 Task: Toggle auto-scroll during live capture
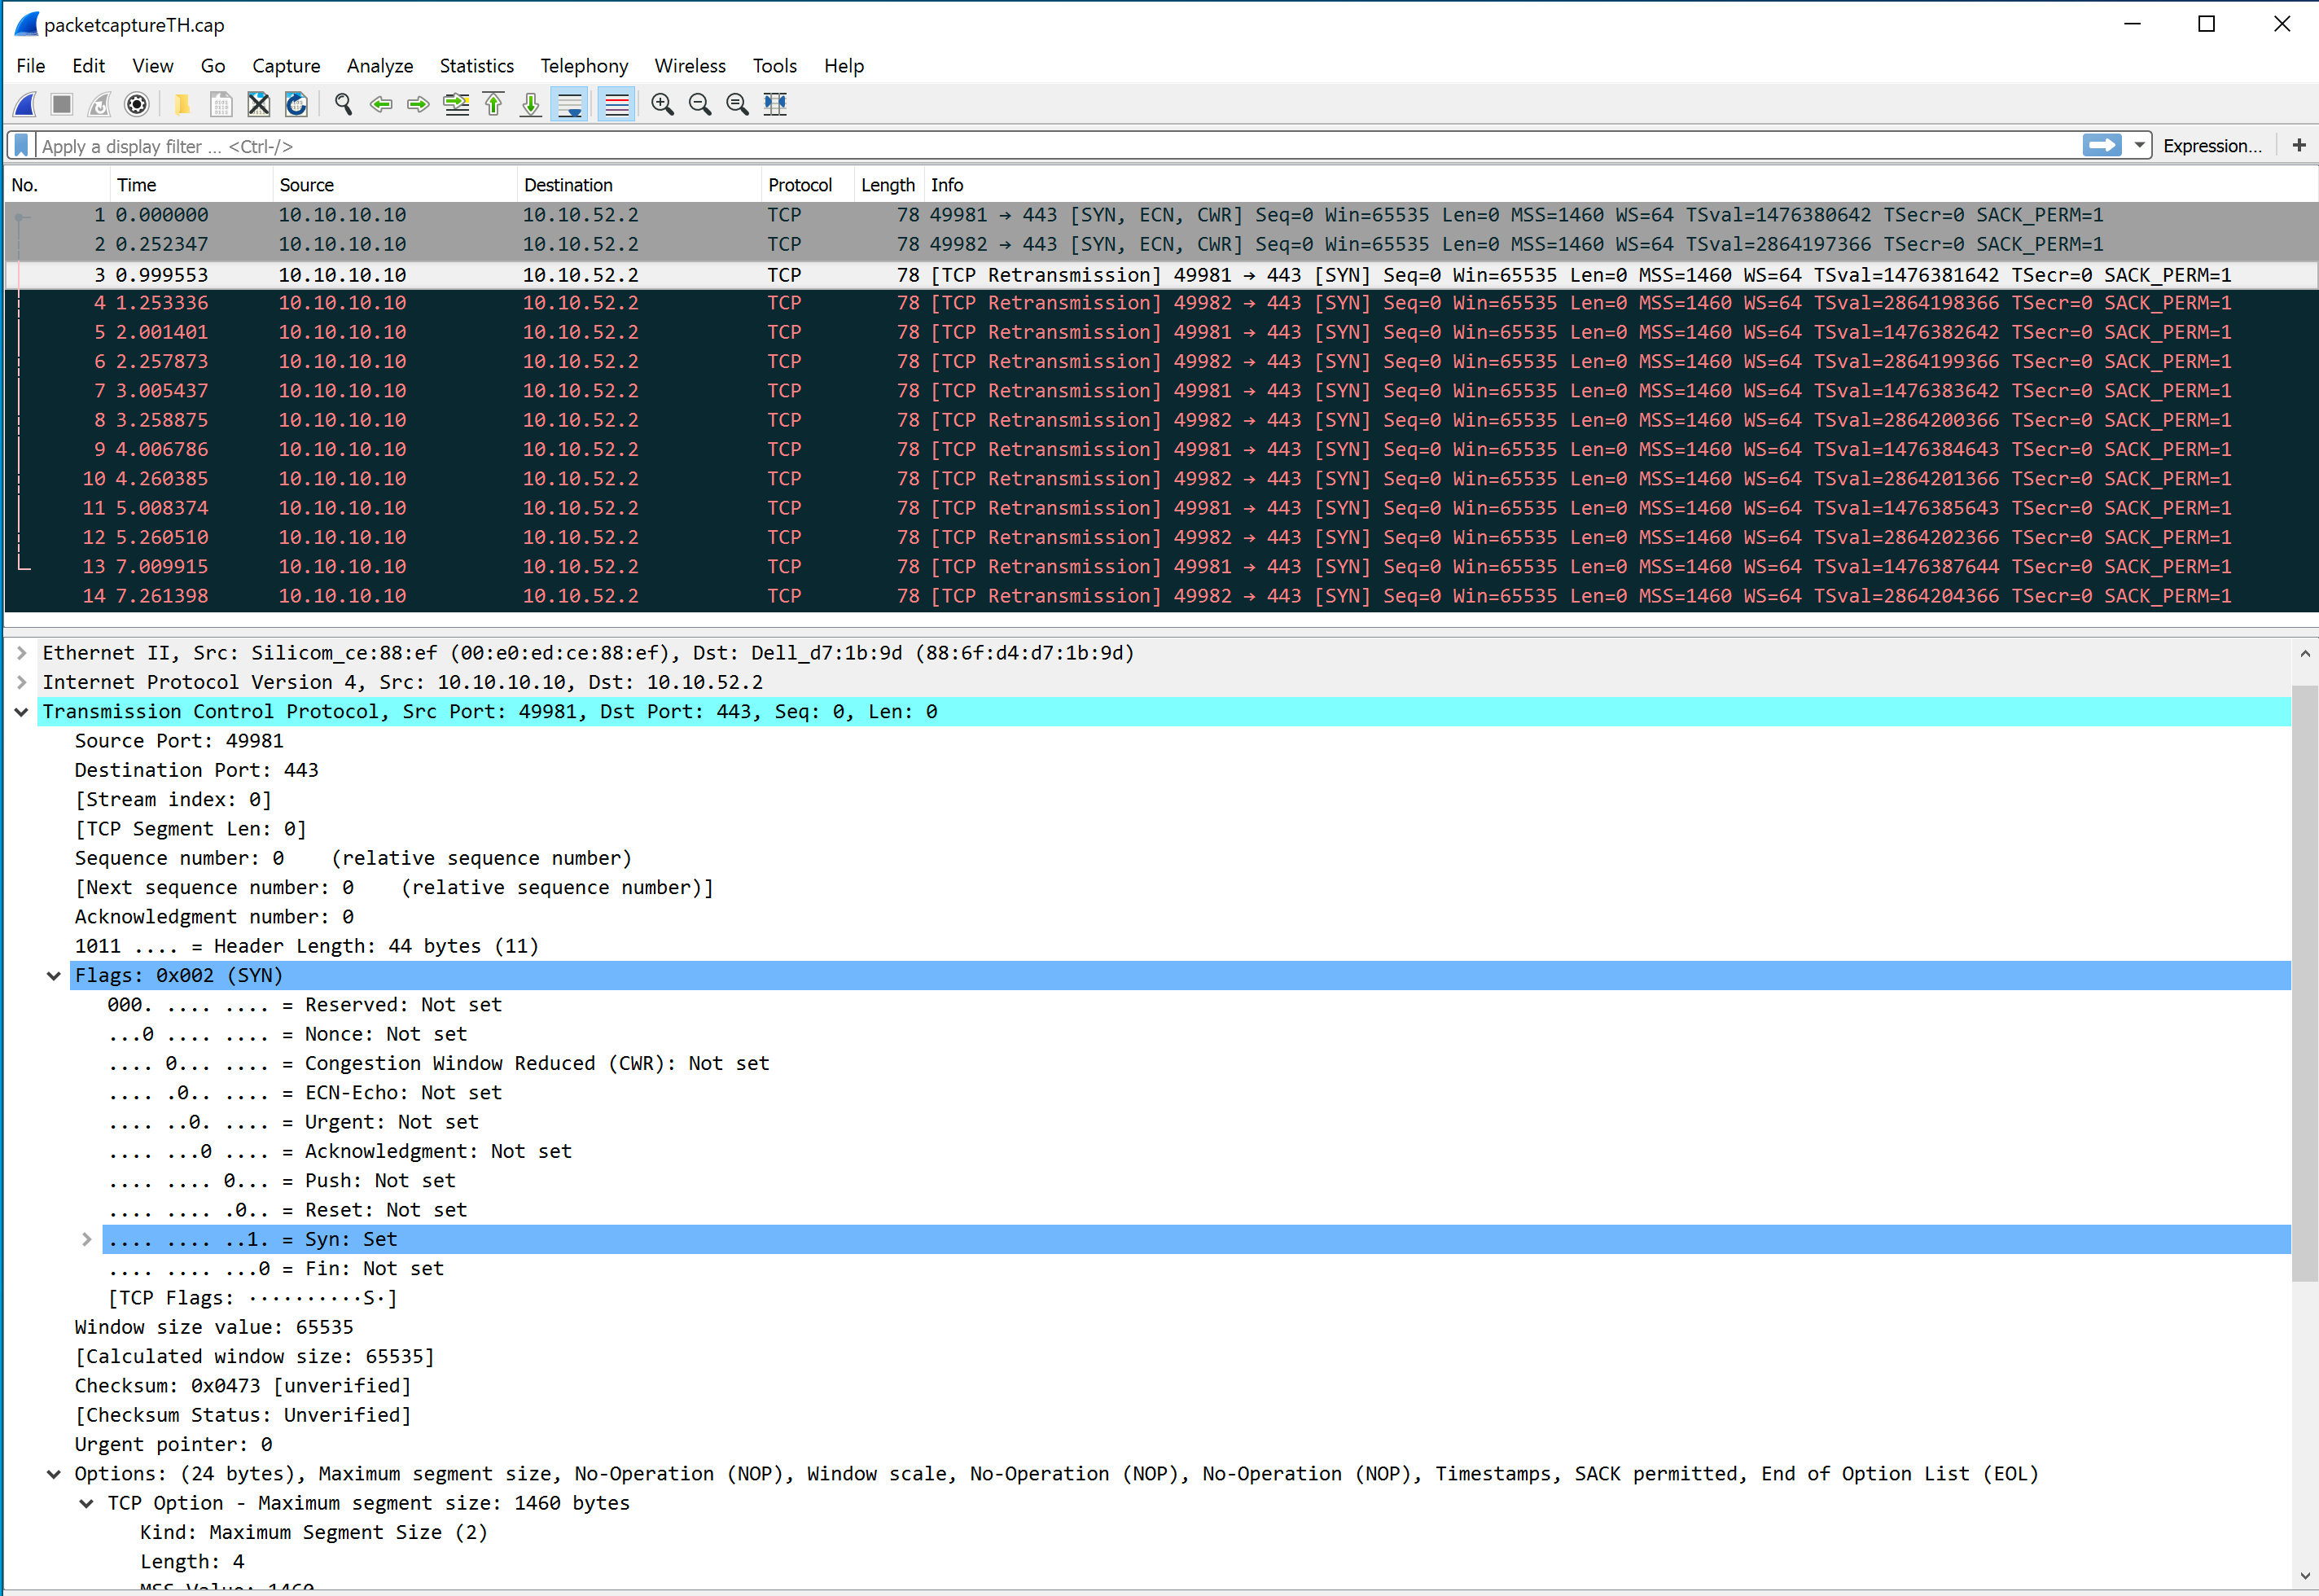[570, 104]
